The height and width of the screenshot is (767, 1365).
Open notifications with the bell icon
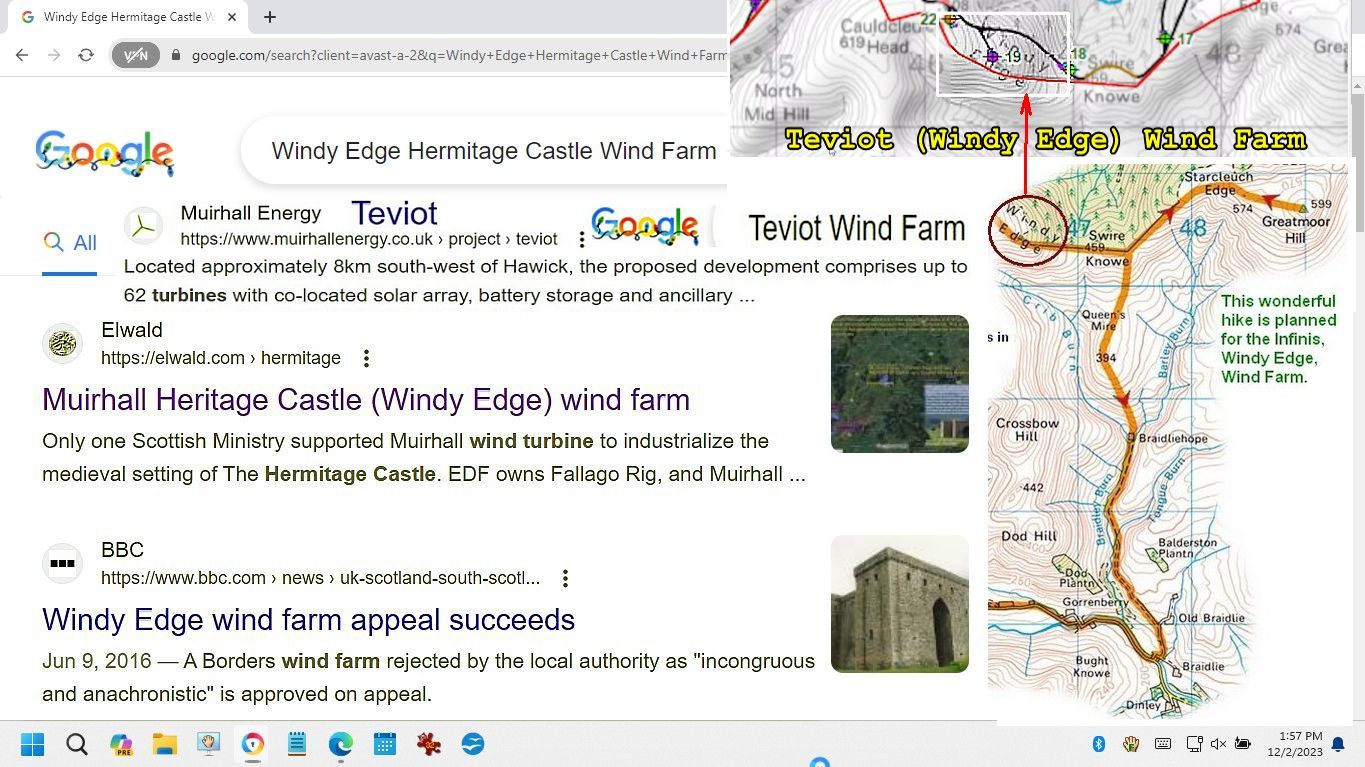pyautogui.click(x=1338, y=744)
